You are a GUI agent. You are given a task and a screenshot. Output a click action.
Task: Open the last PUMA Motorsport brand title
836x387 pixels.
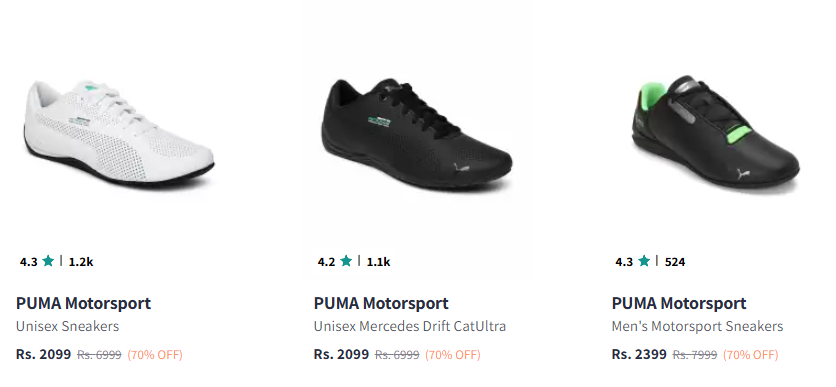coord(679,303)
